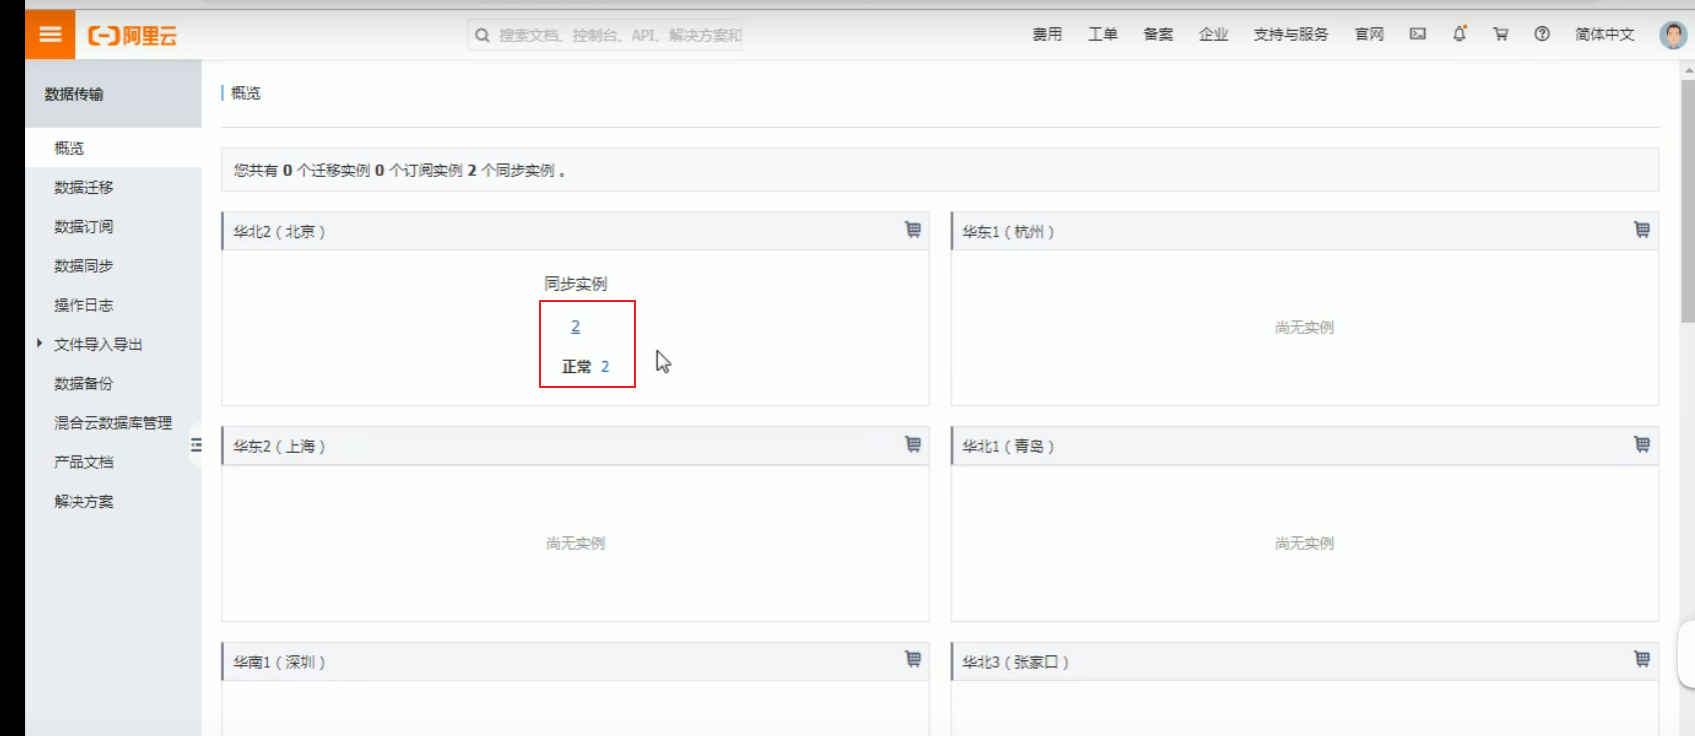Image resolution: width=1695 pixels, height=736 pixels.
Task: Click 尚无实例 in 华东1（杭州）card
Action: coord(1304,327)
